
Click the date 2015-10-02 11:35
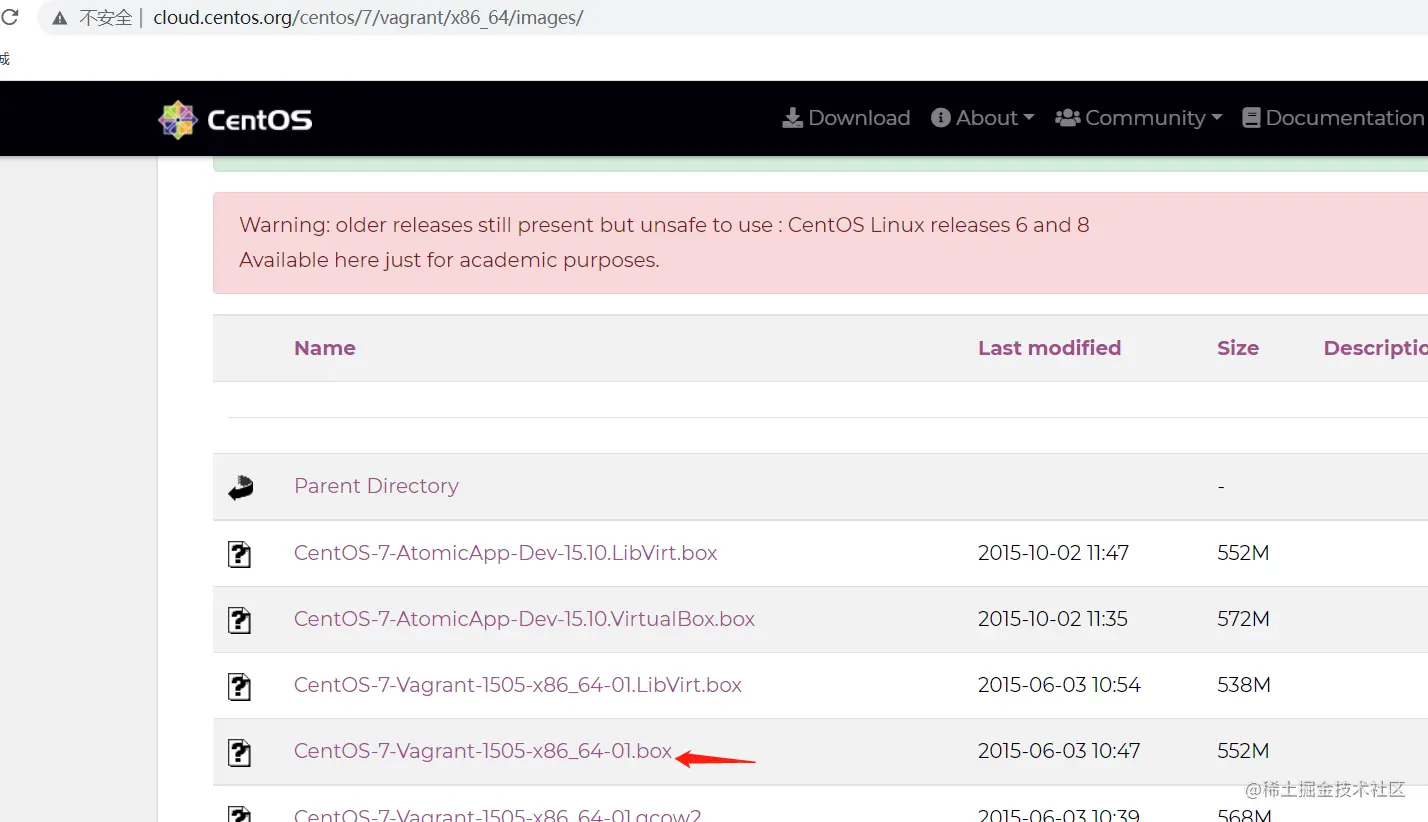[1052, 619]
